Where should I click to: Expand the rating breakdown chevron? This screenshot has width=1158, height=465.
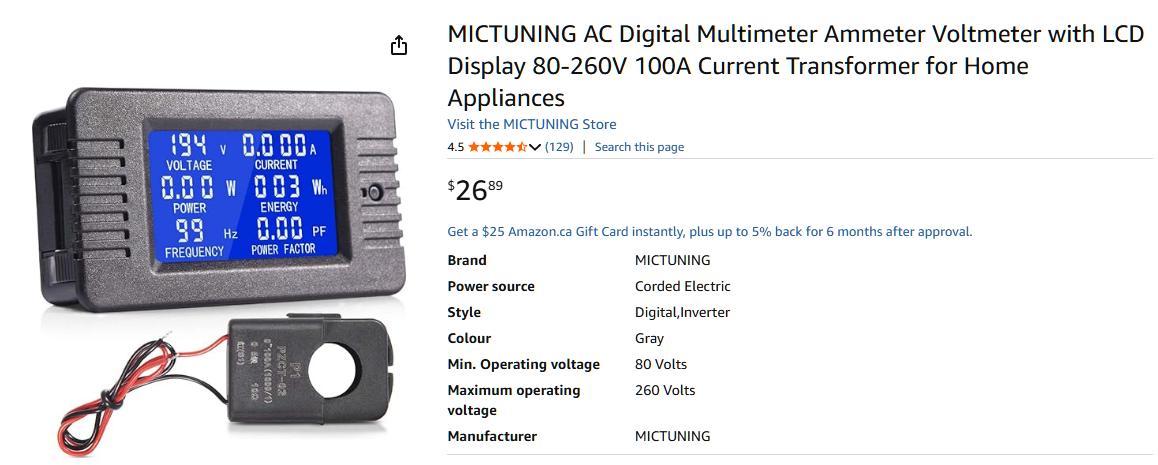[x=535, y=147]
